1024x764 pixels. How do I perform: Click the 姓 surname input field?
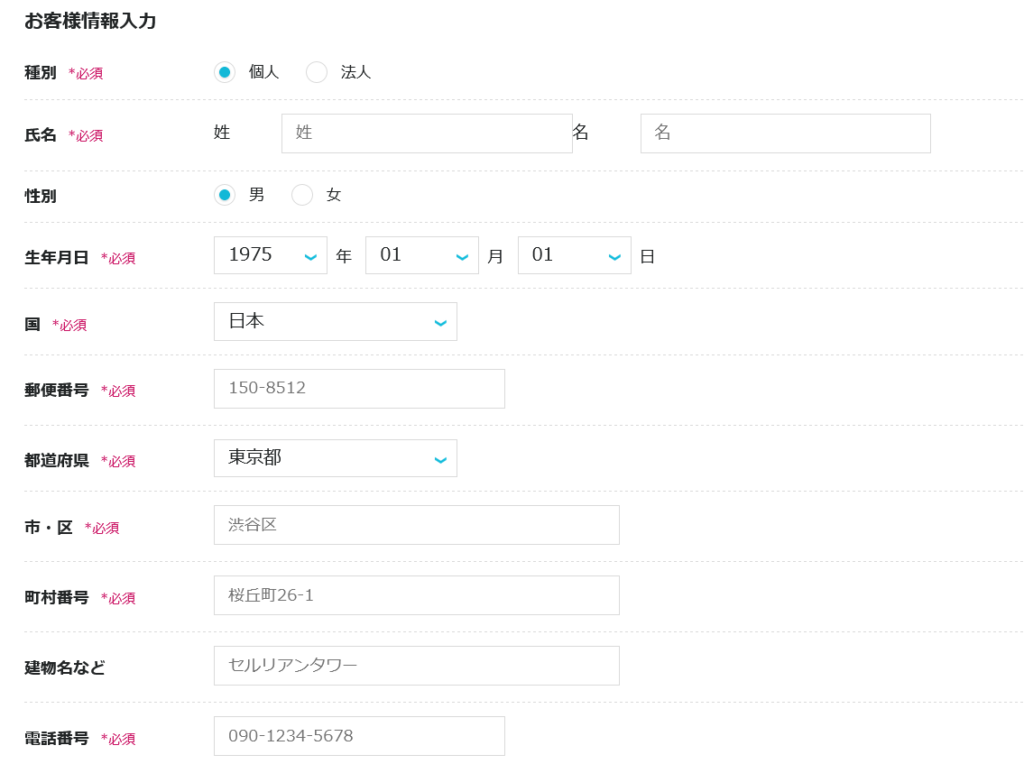click(x=427, y=133)
